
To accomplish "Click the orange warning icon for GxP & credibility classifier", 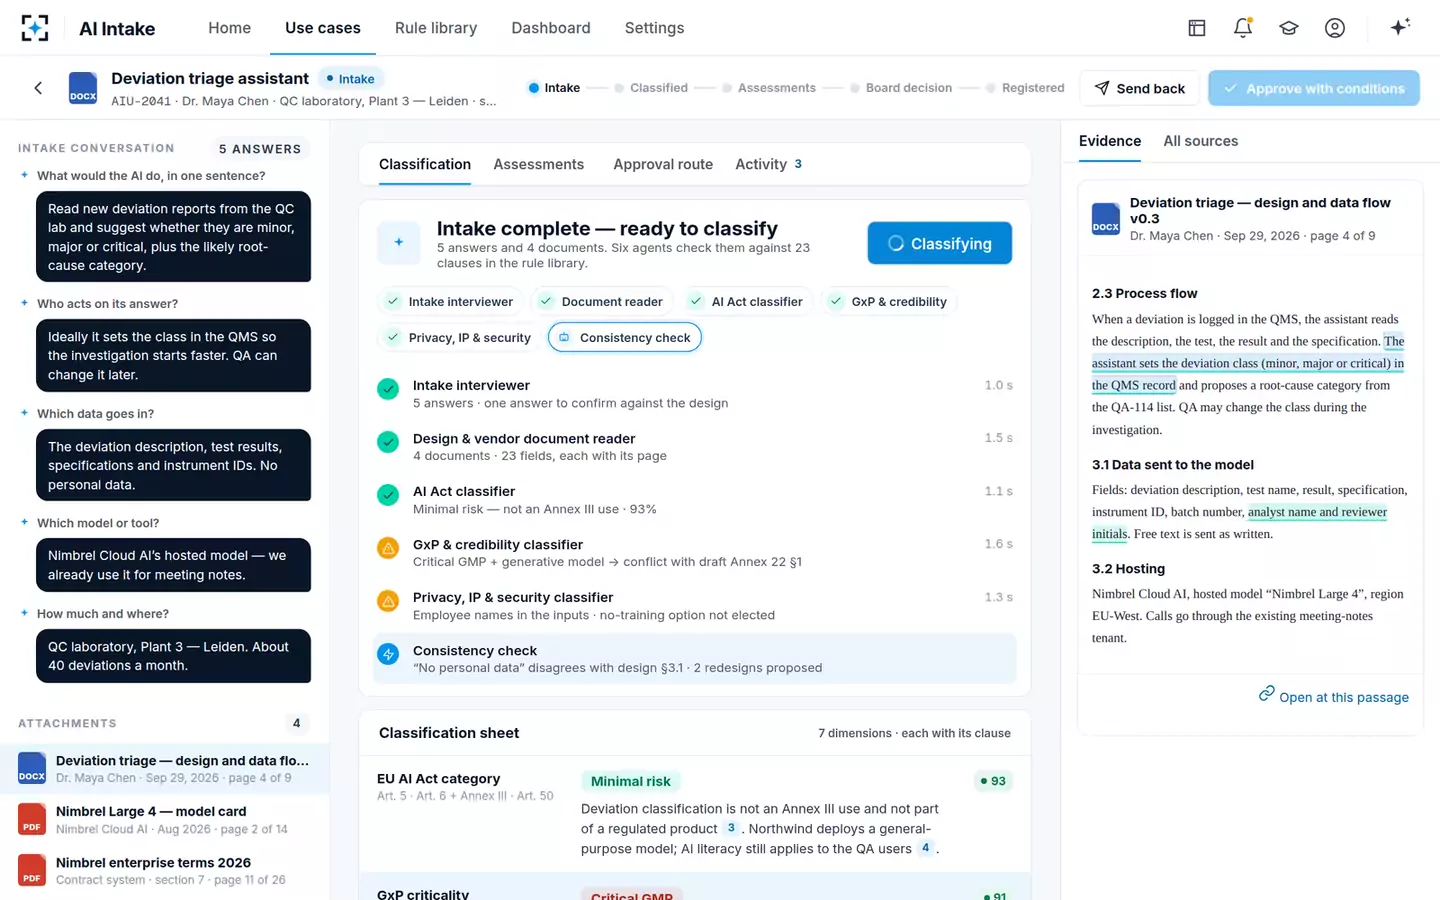I will click(388, 548).
